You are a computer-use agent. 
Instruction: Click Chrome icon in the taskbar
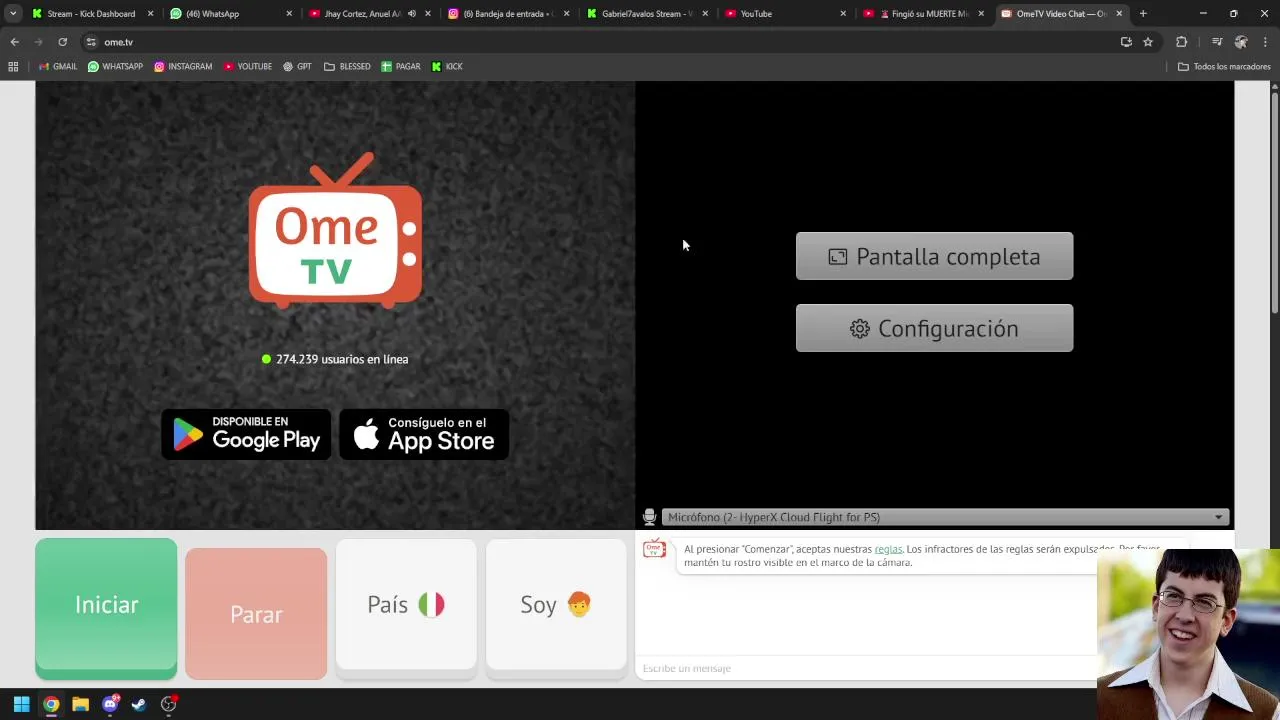(x=51, y=704)
